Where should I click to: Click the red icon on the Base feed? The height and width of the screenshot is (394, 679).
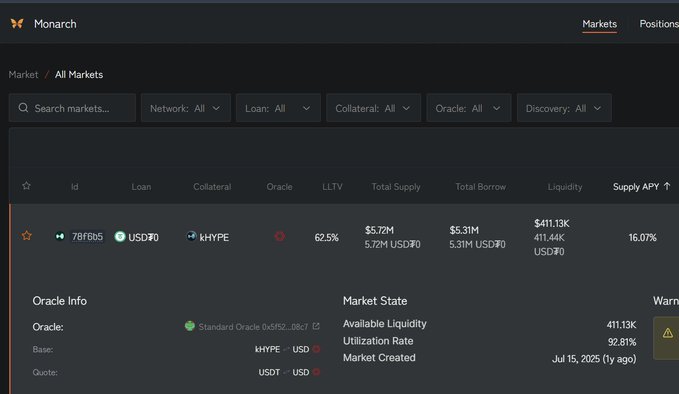coord(317,349)
